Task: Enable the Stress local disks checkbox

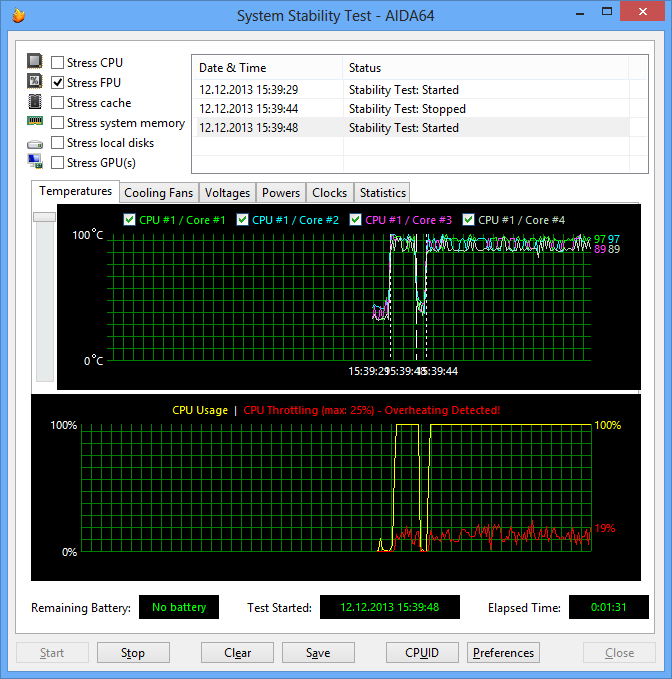Action: click(57, 142)
